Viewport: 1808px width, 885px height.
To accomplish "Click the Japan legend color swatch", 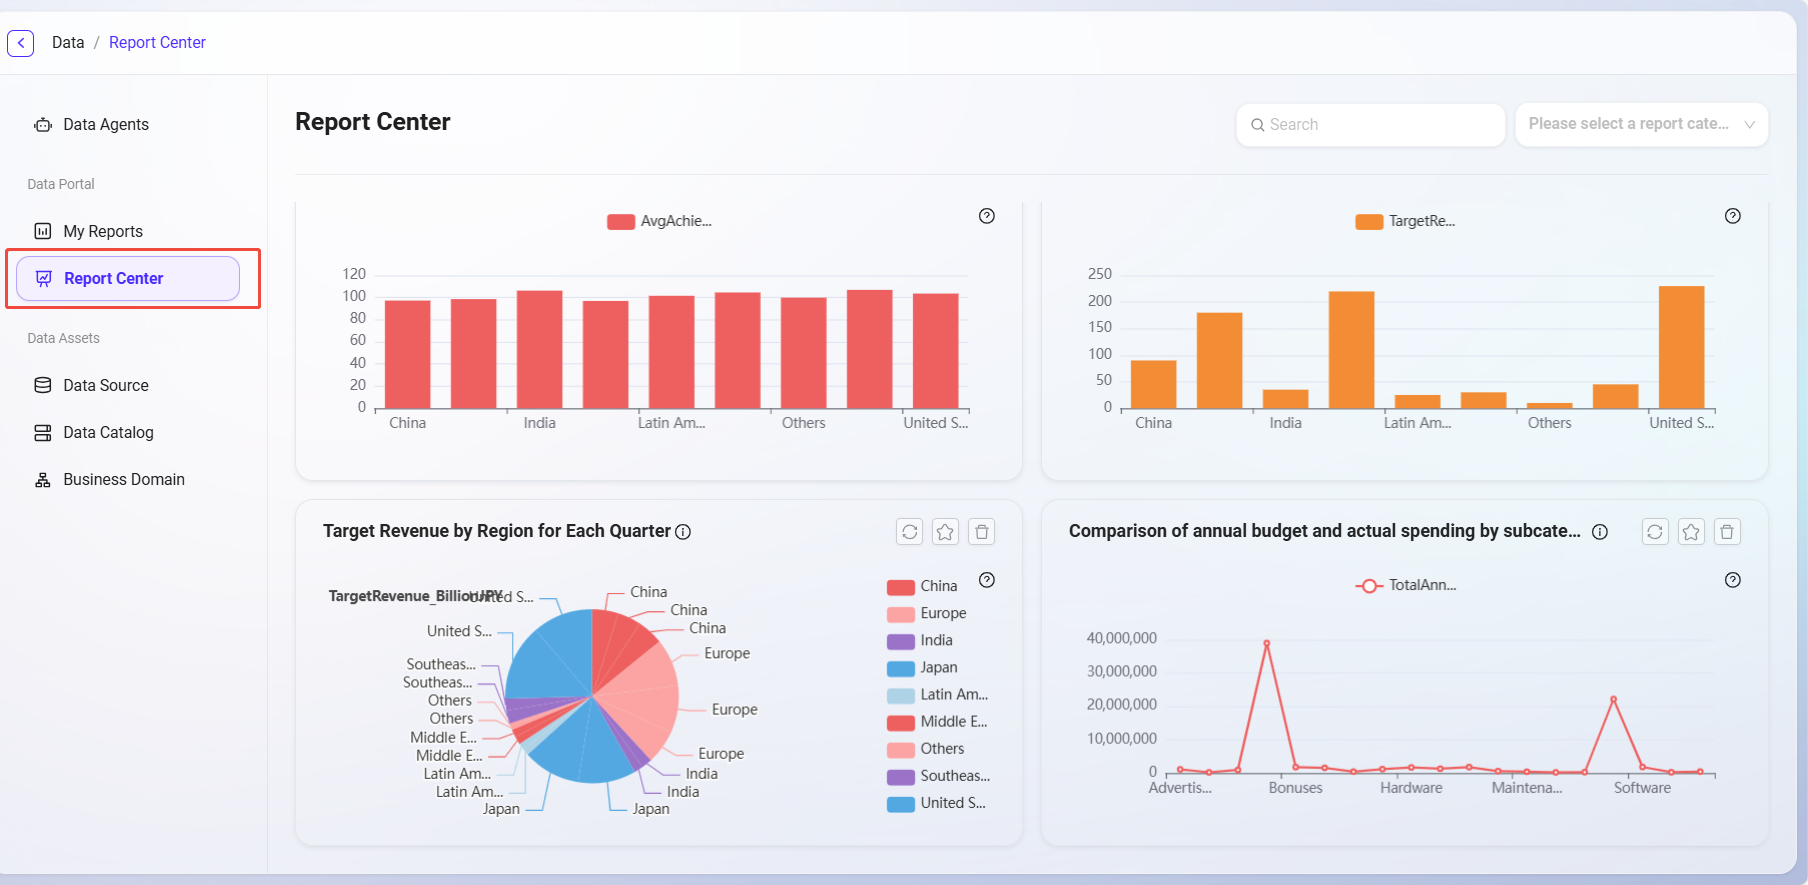I will 900,668.
